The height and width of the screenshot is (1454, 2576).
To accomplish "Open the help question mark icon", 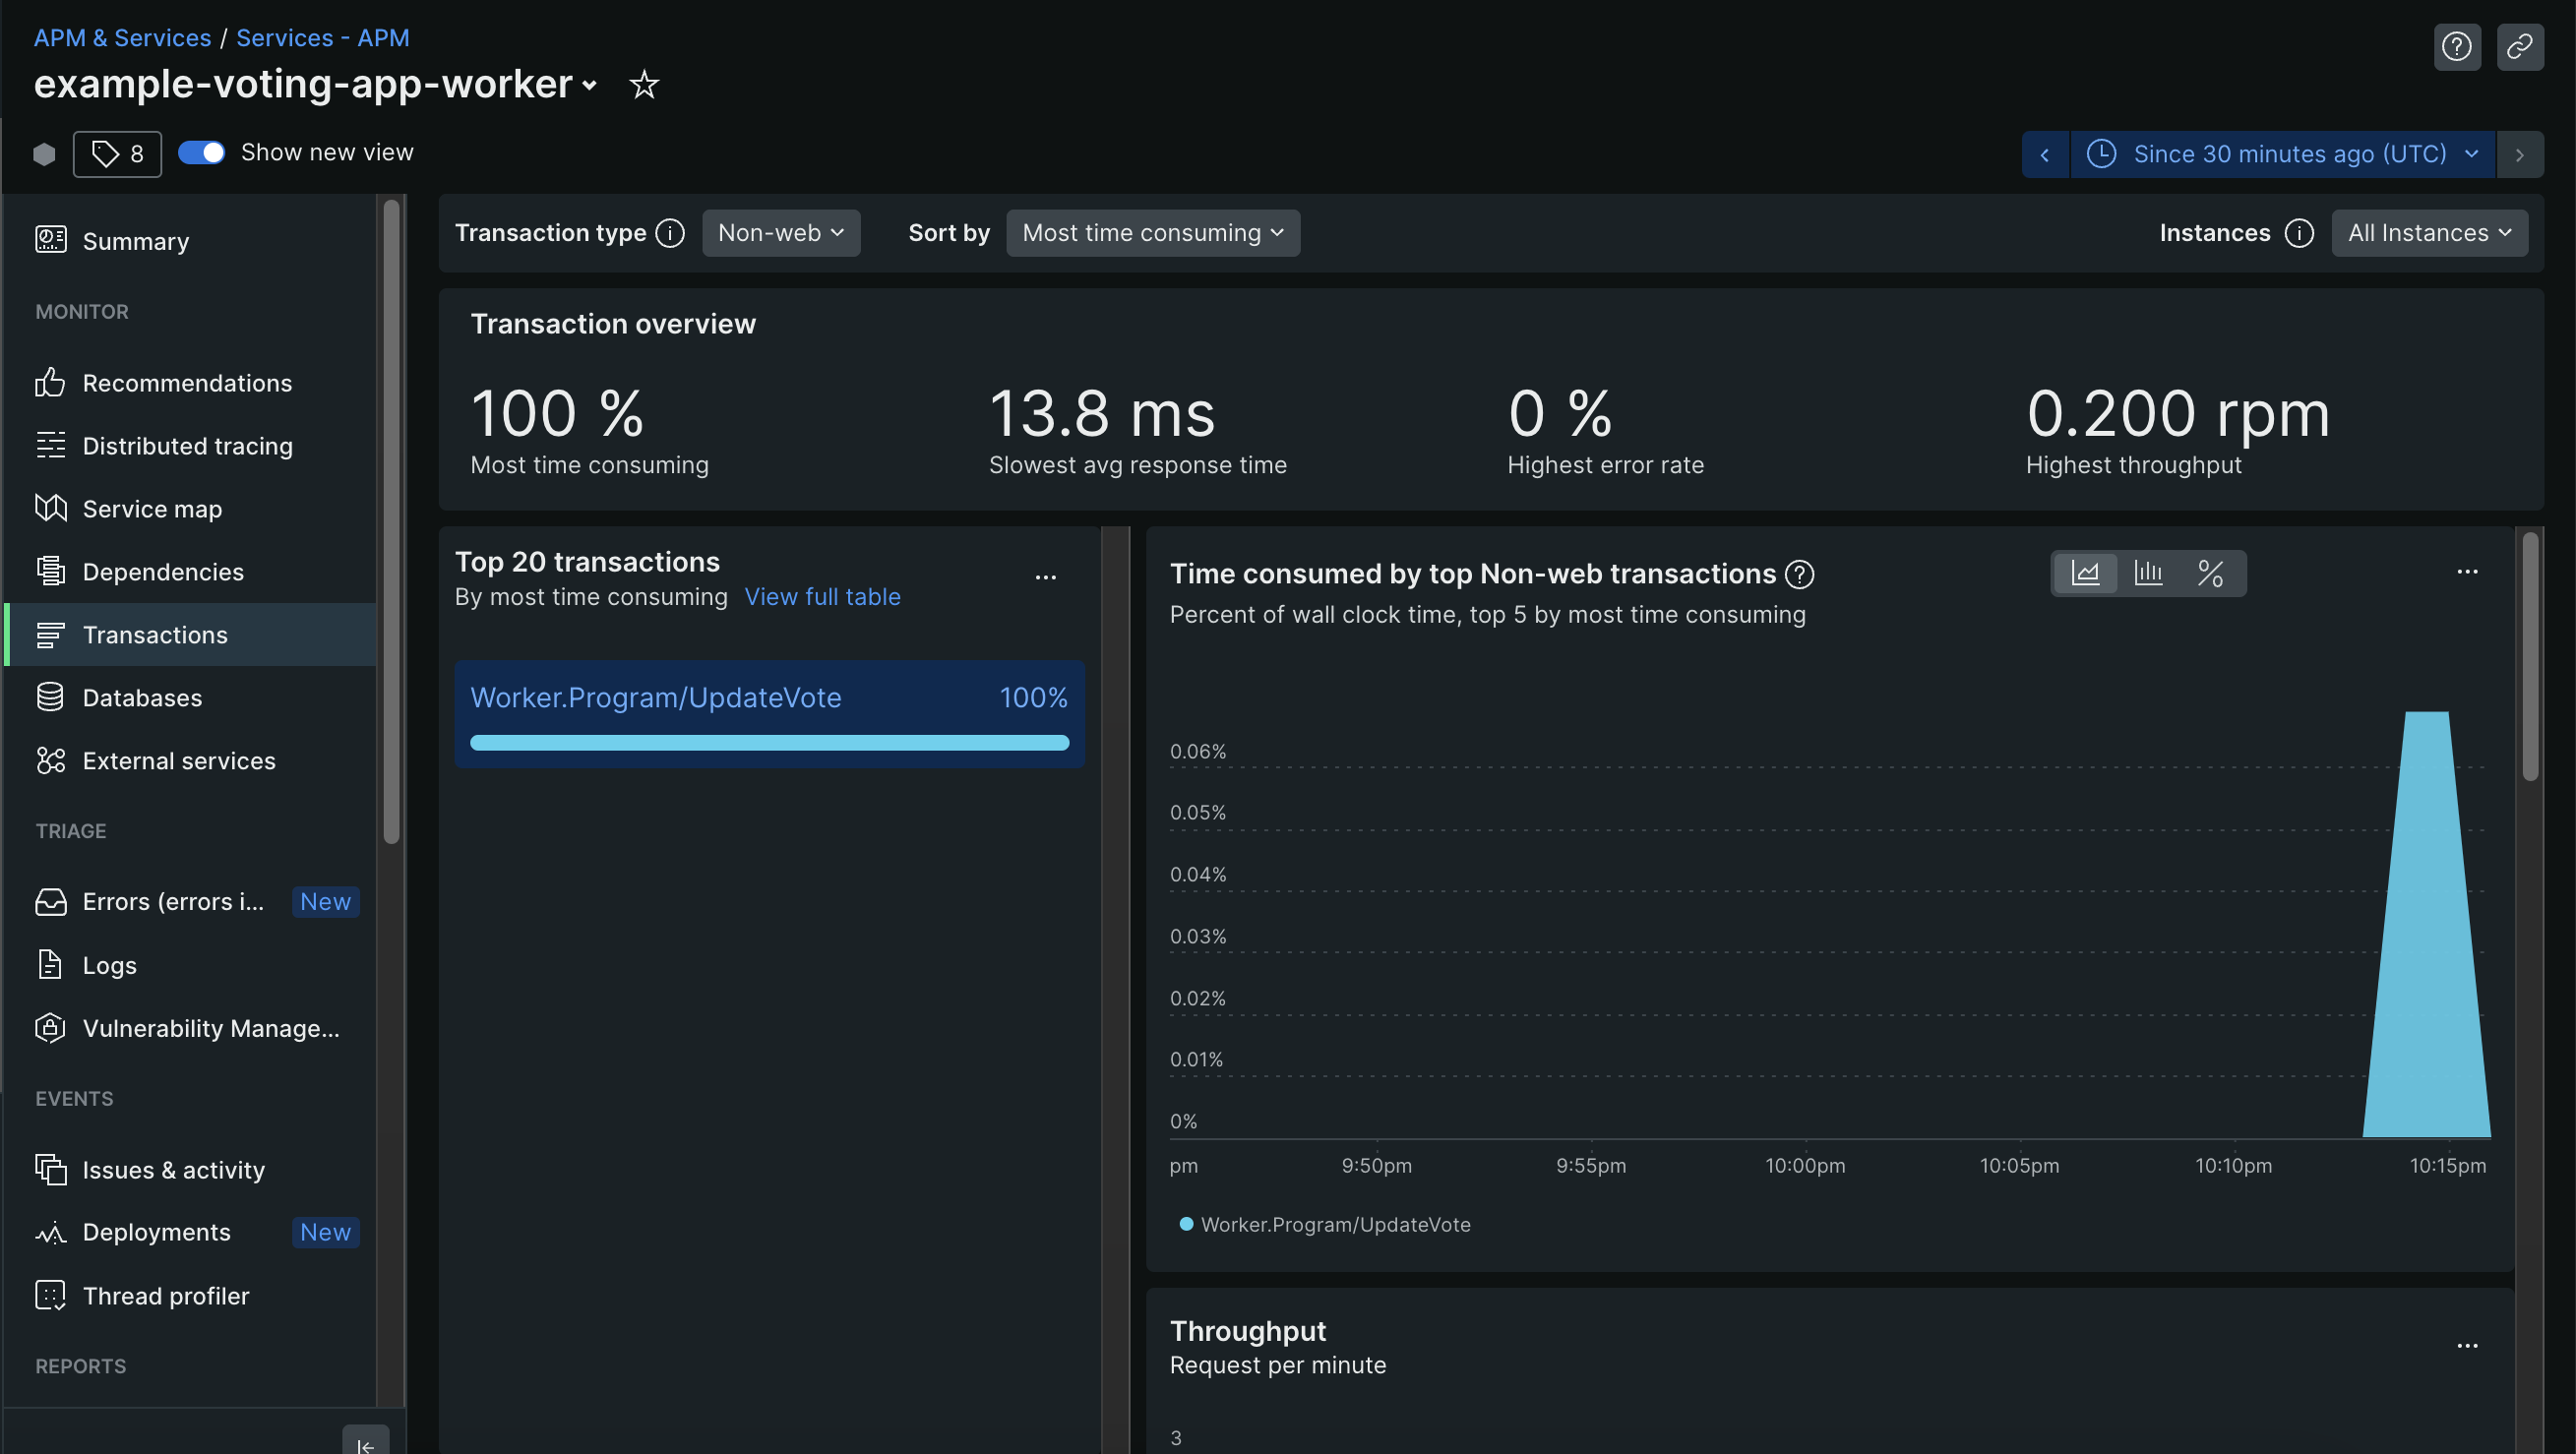I will [2456, 46].
